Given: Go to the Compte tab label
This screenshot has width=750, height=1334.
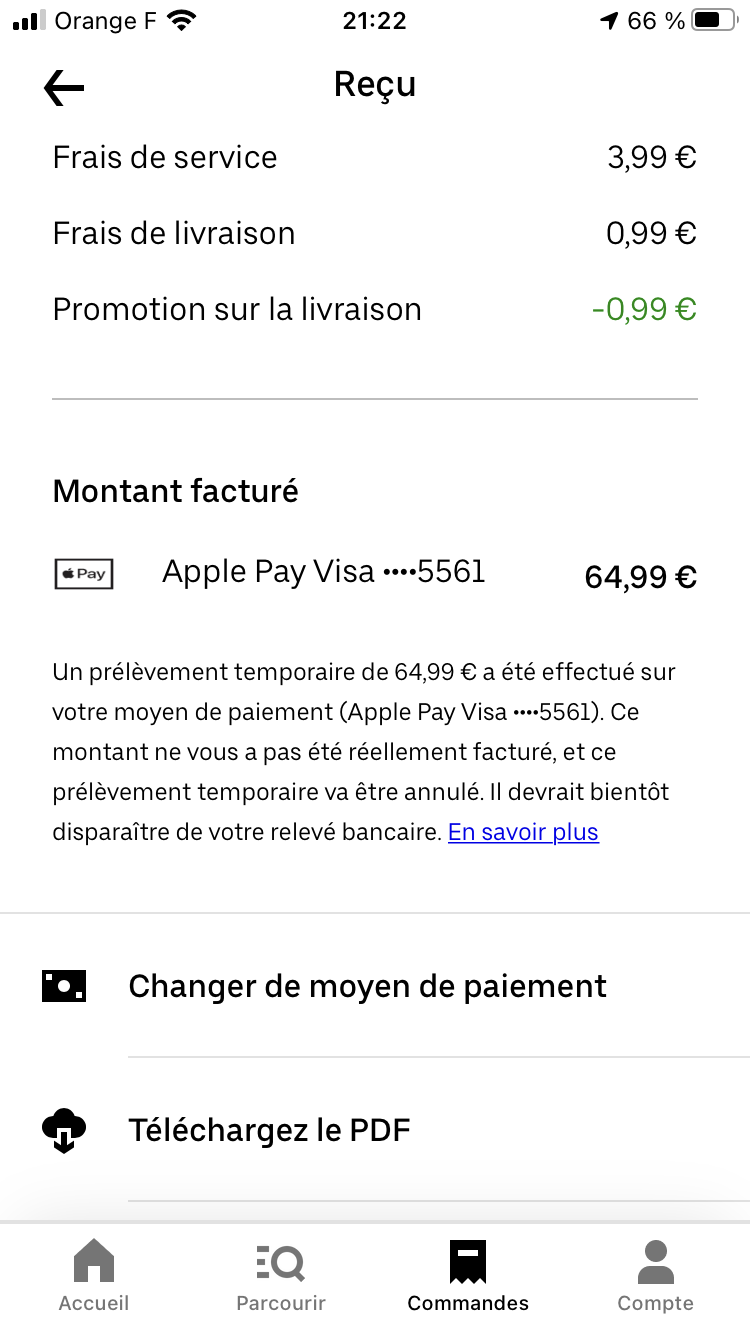Looking at the screenshot, I should (x=655, y=1303).
